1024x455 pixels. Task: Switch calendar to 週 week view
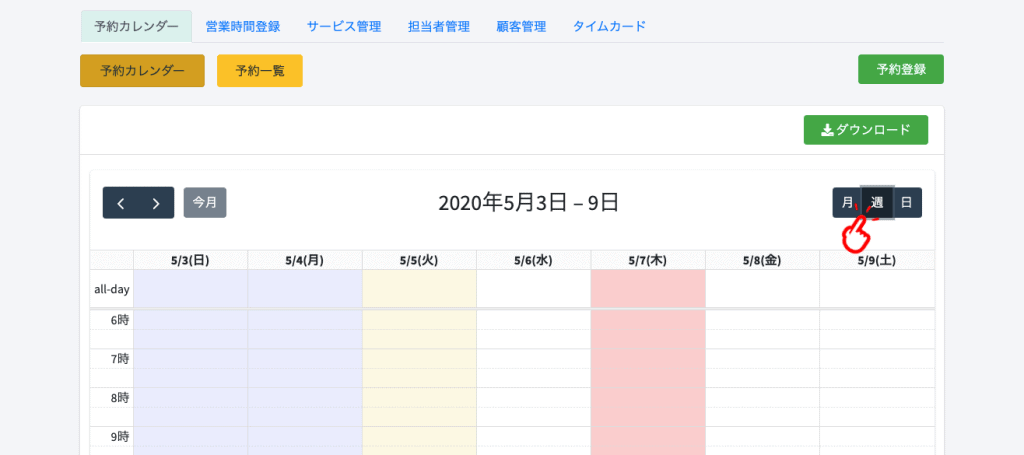pos(877,202)
